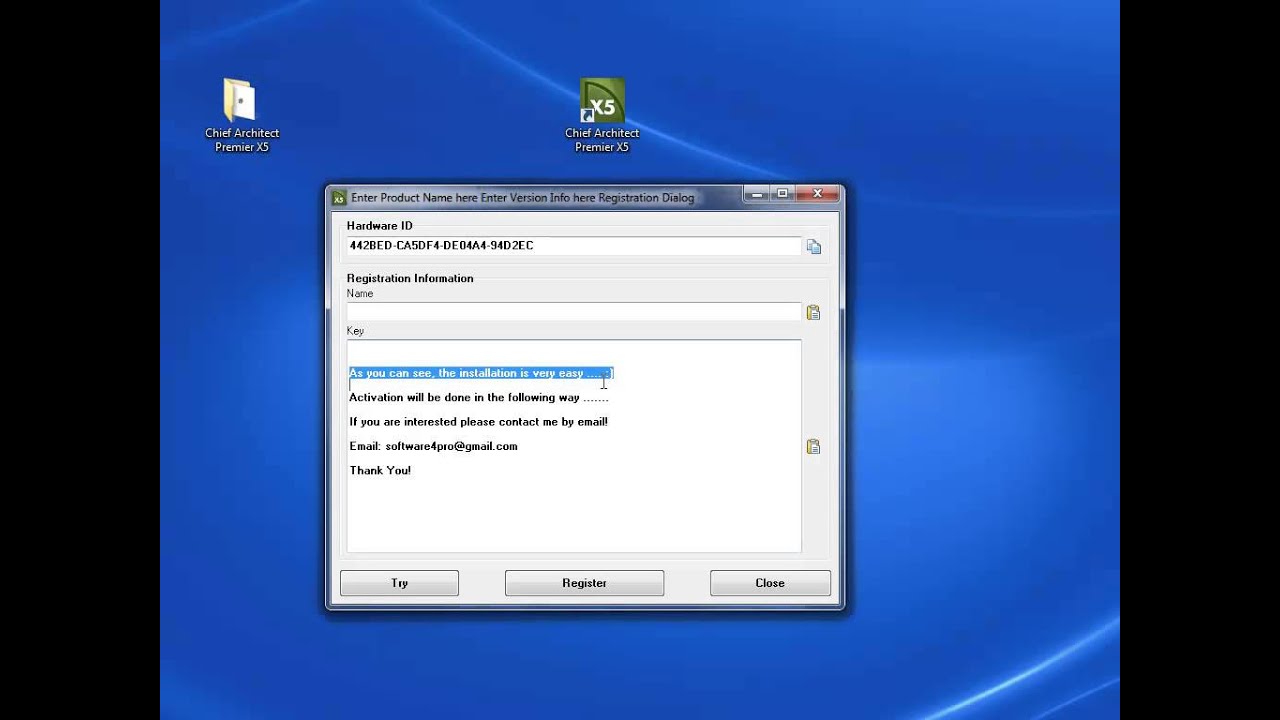This screenshot has width=1280, height=720.
Task: Click into the Name input field
Action: (574, 312)
